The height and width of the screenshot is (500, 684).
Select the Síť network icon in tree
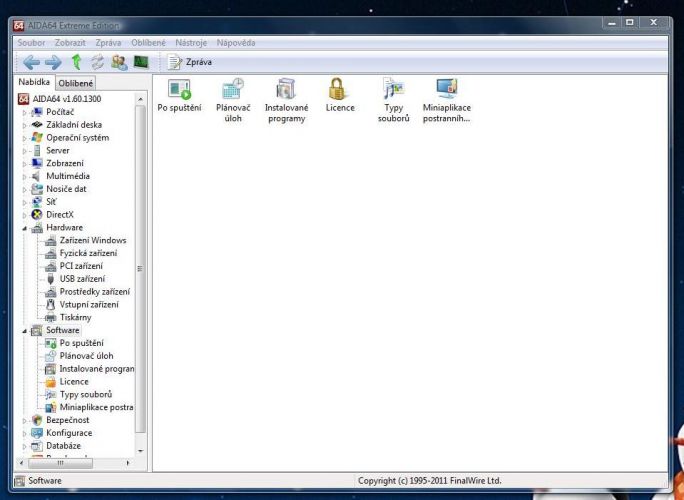[x=37, y=202]
